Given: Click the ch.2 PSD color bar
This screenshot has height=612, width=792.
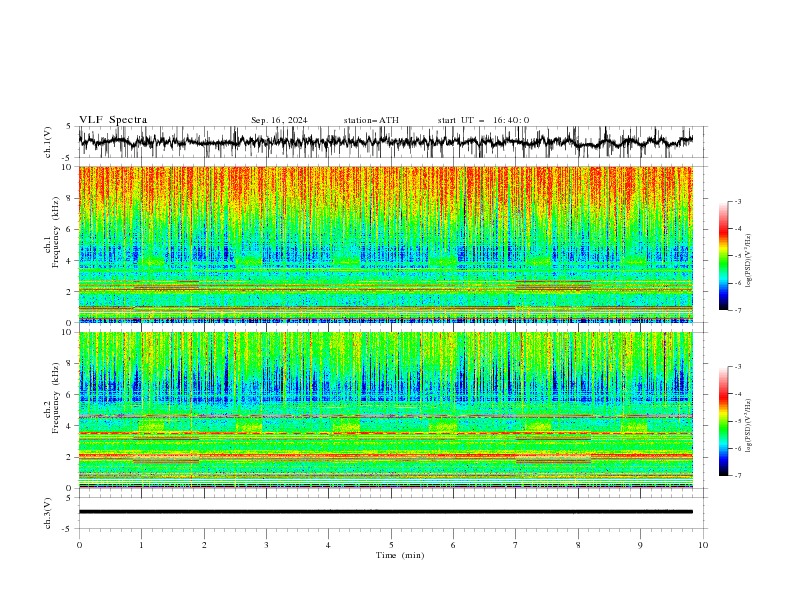Looking at the screenshot, I should tap(723, 421).
